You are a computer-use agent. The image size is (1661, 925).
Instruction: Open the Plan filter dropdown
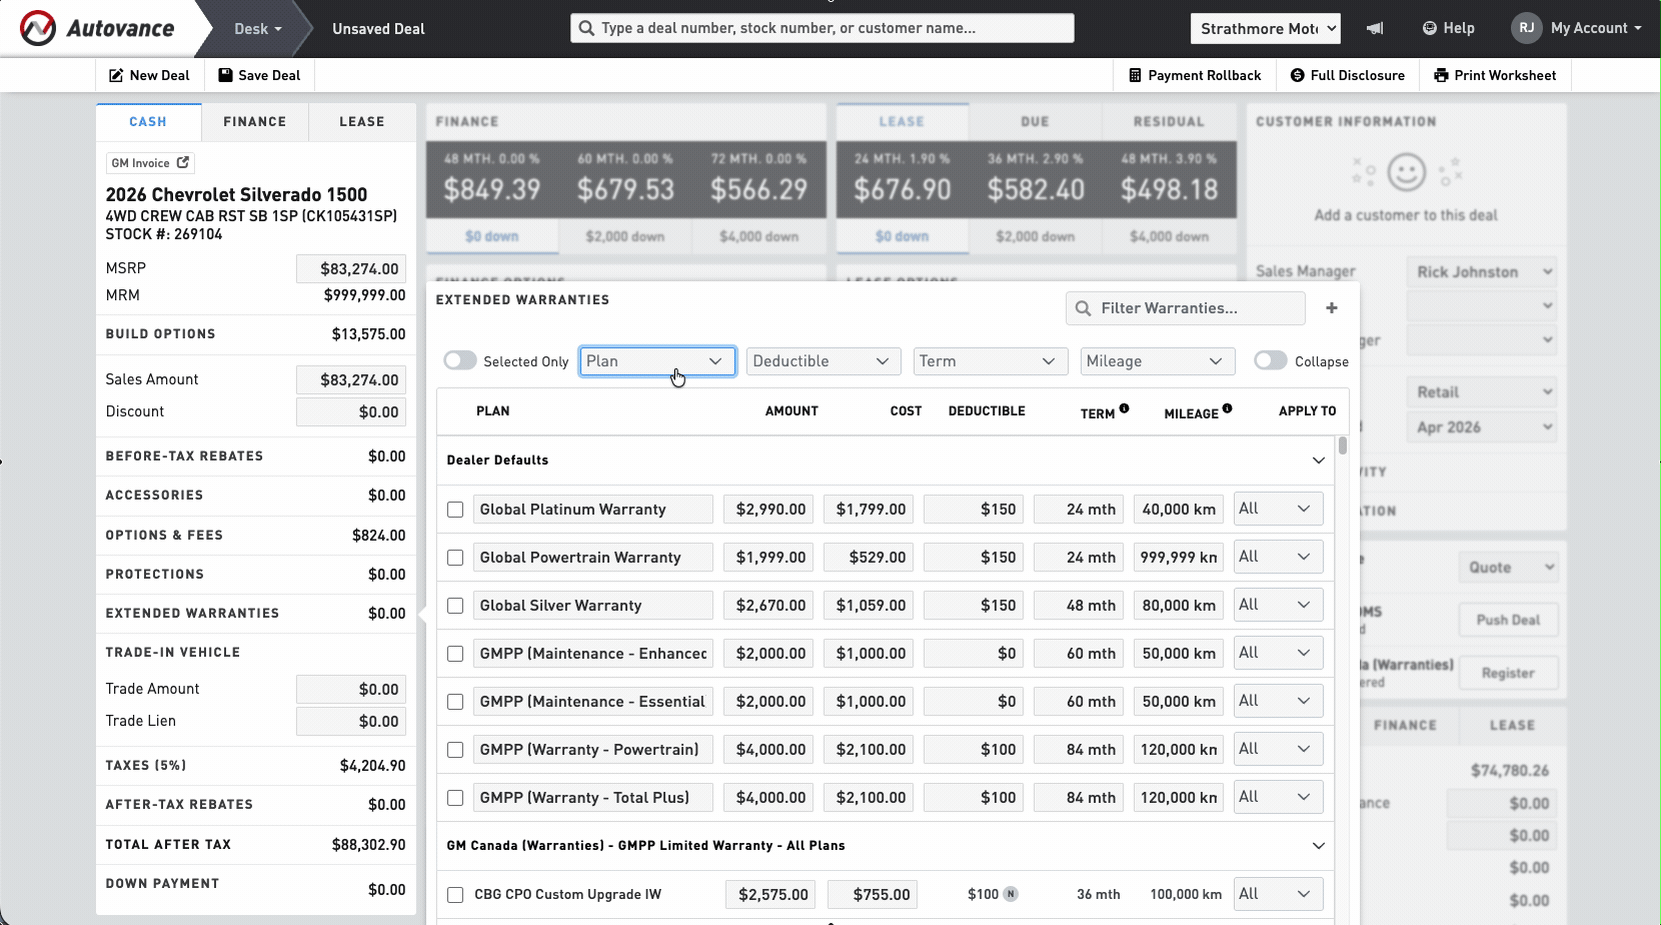coord(657,361)
